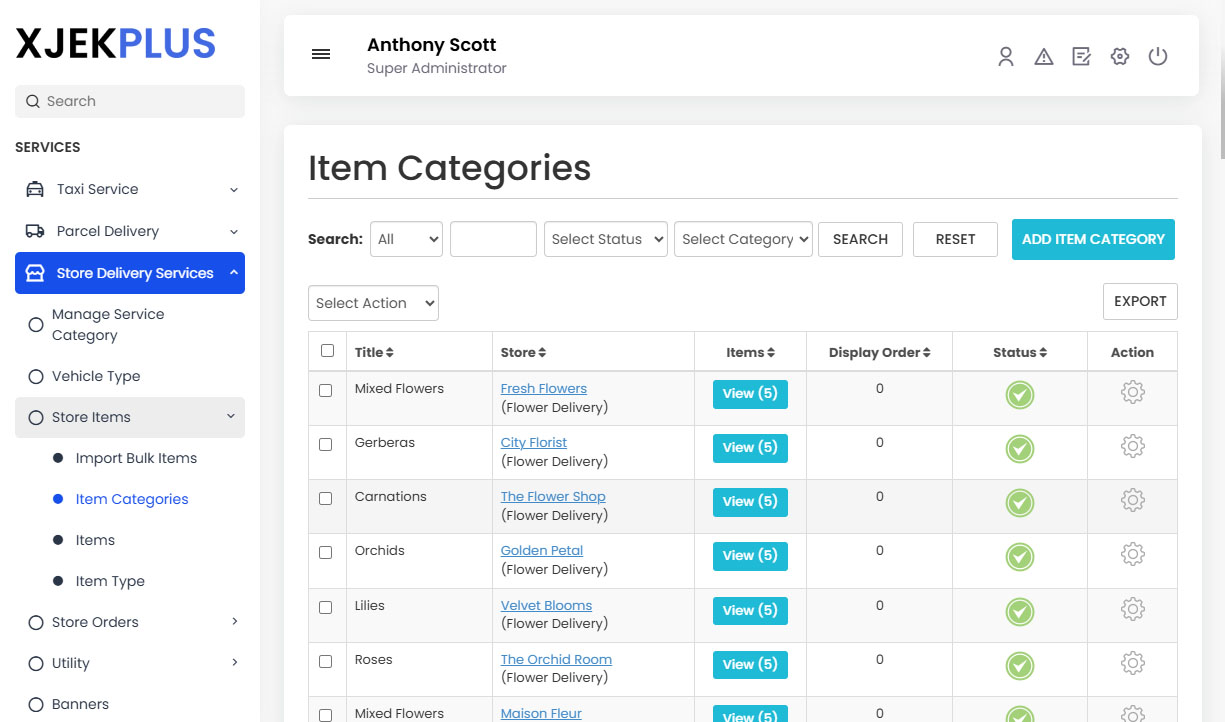This screenshot has width=1225, height=722.
Task: Click the search magnifier in sidebar
Action: click(31, 101)
